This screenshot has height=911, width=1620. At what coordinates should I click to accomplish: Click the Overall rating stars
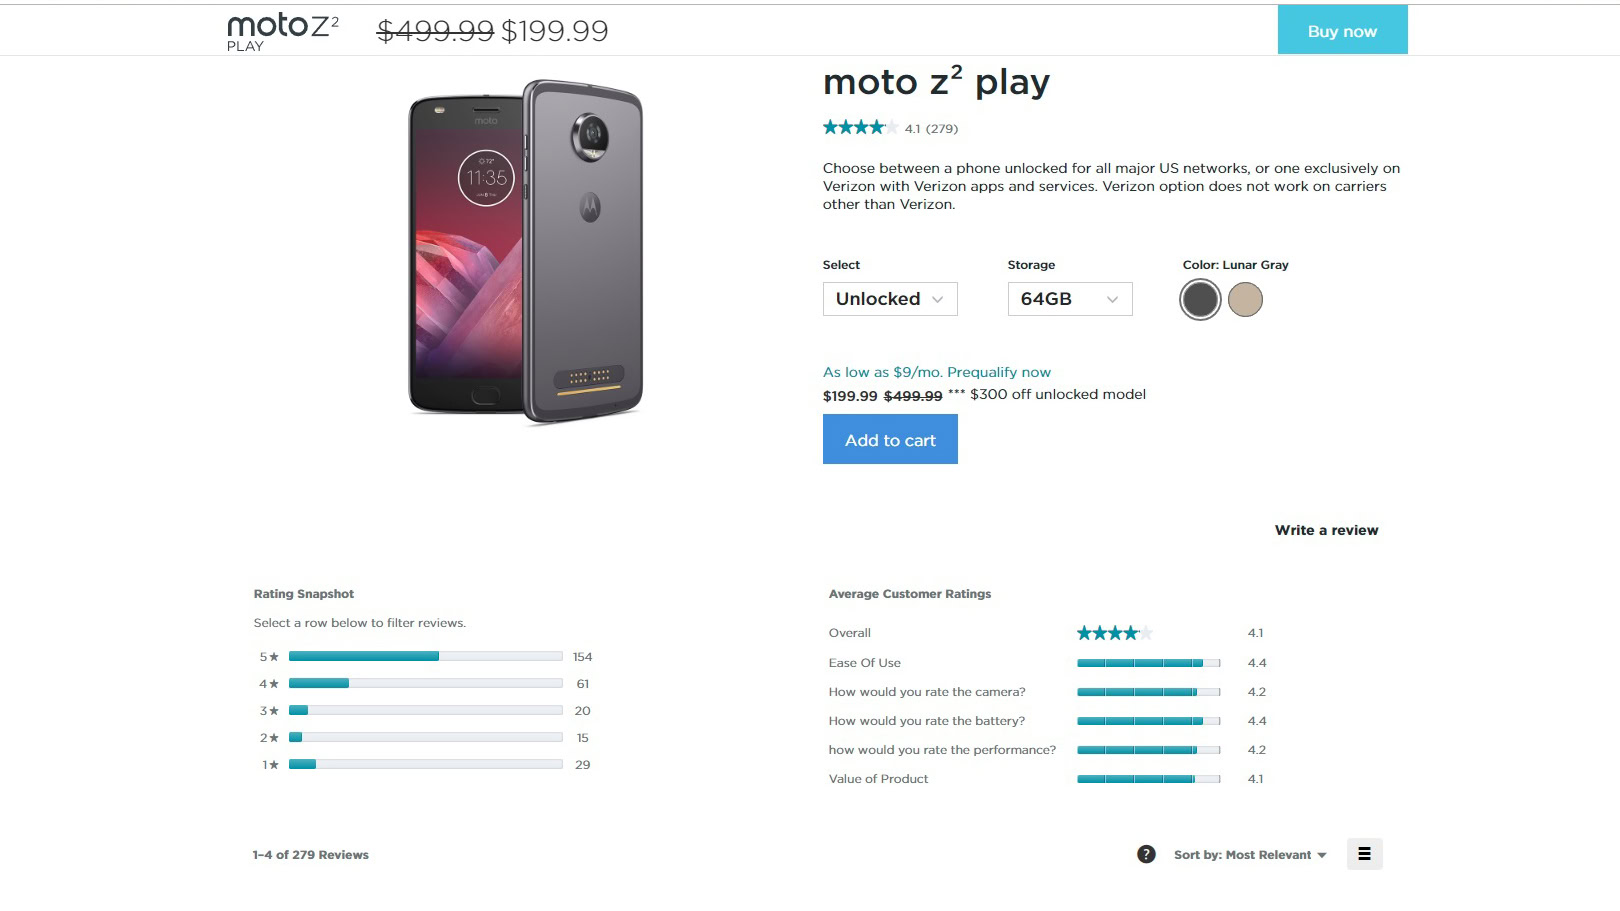pyautogui.click(x=1114, y=633)
